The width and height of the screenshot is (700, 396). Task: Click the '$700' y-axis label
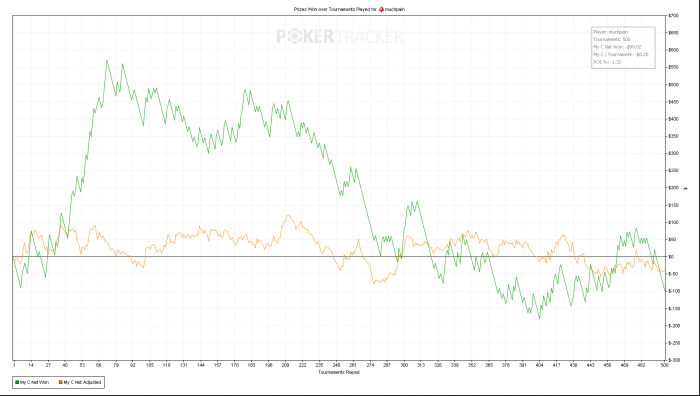673,16
